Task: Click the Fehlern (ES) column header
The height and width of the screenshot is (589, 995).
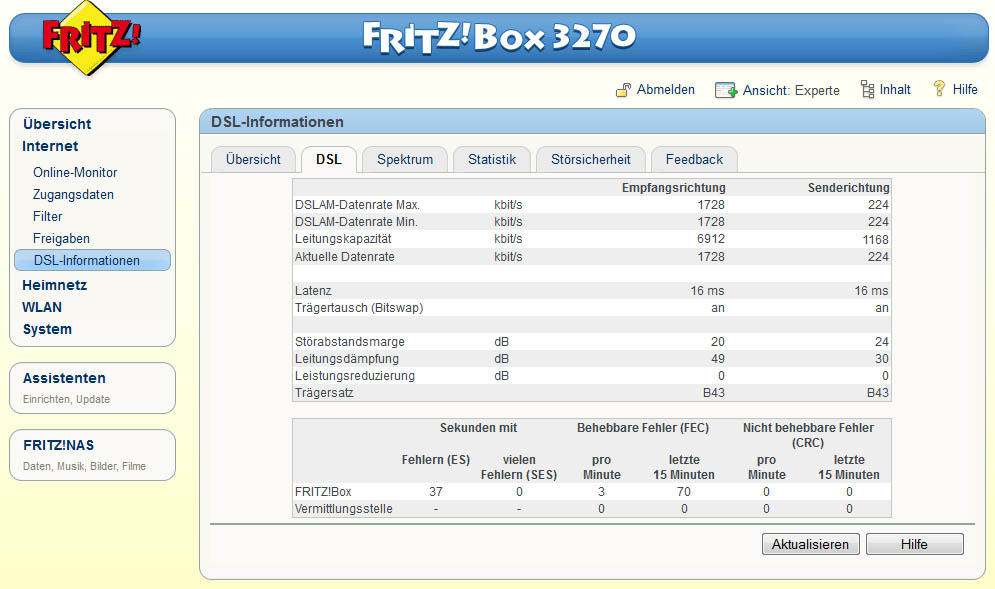Action: [x=436, y=460]
